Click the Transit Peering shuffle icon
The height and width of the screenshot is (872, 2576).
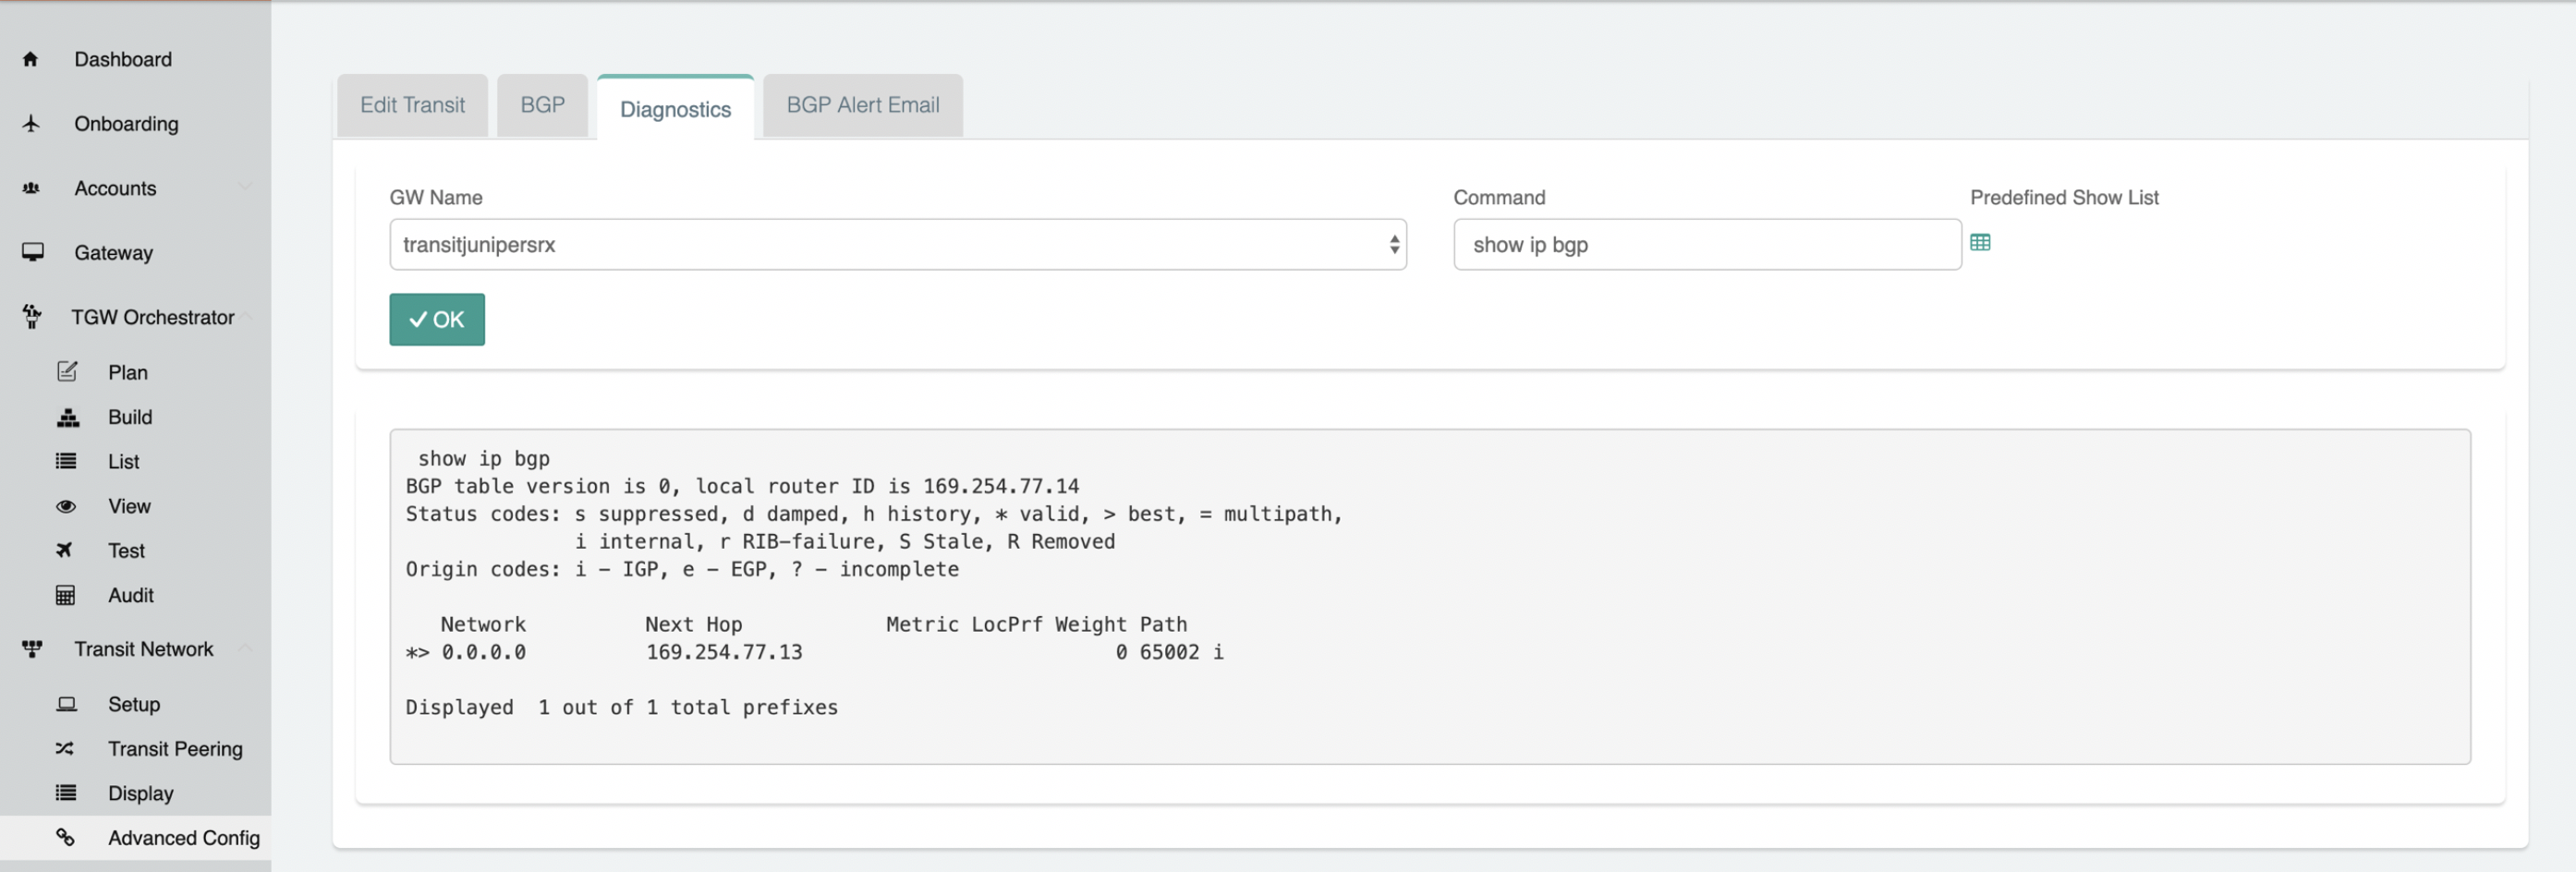pos(65,748)
